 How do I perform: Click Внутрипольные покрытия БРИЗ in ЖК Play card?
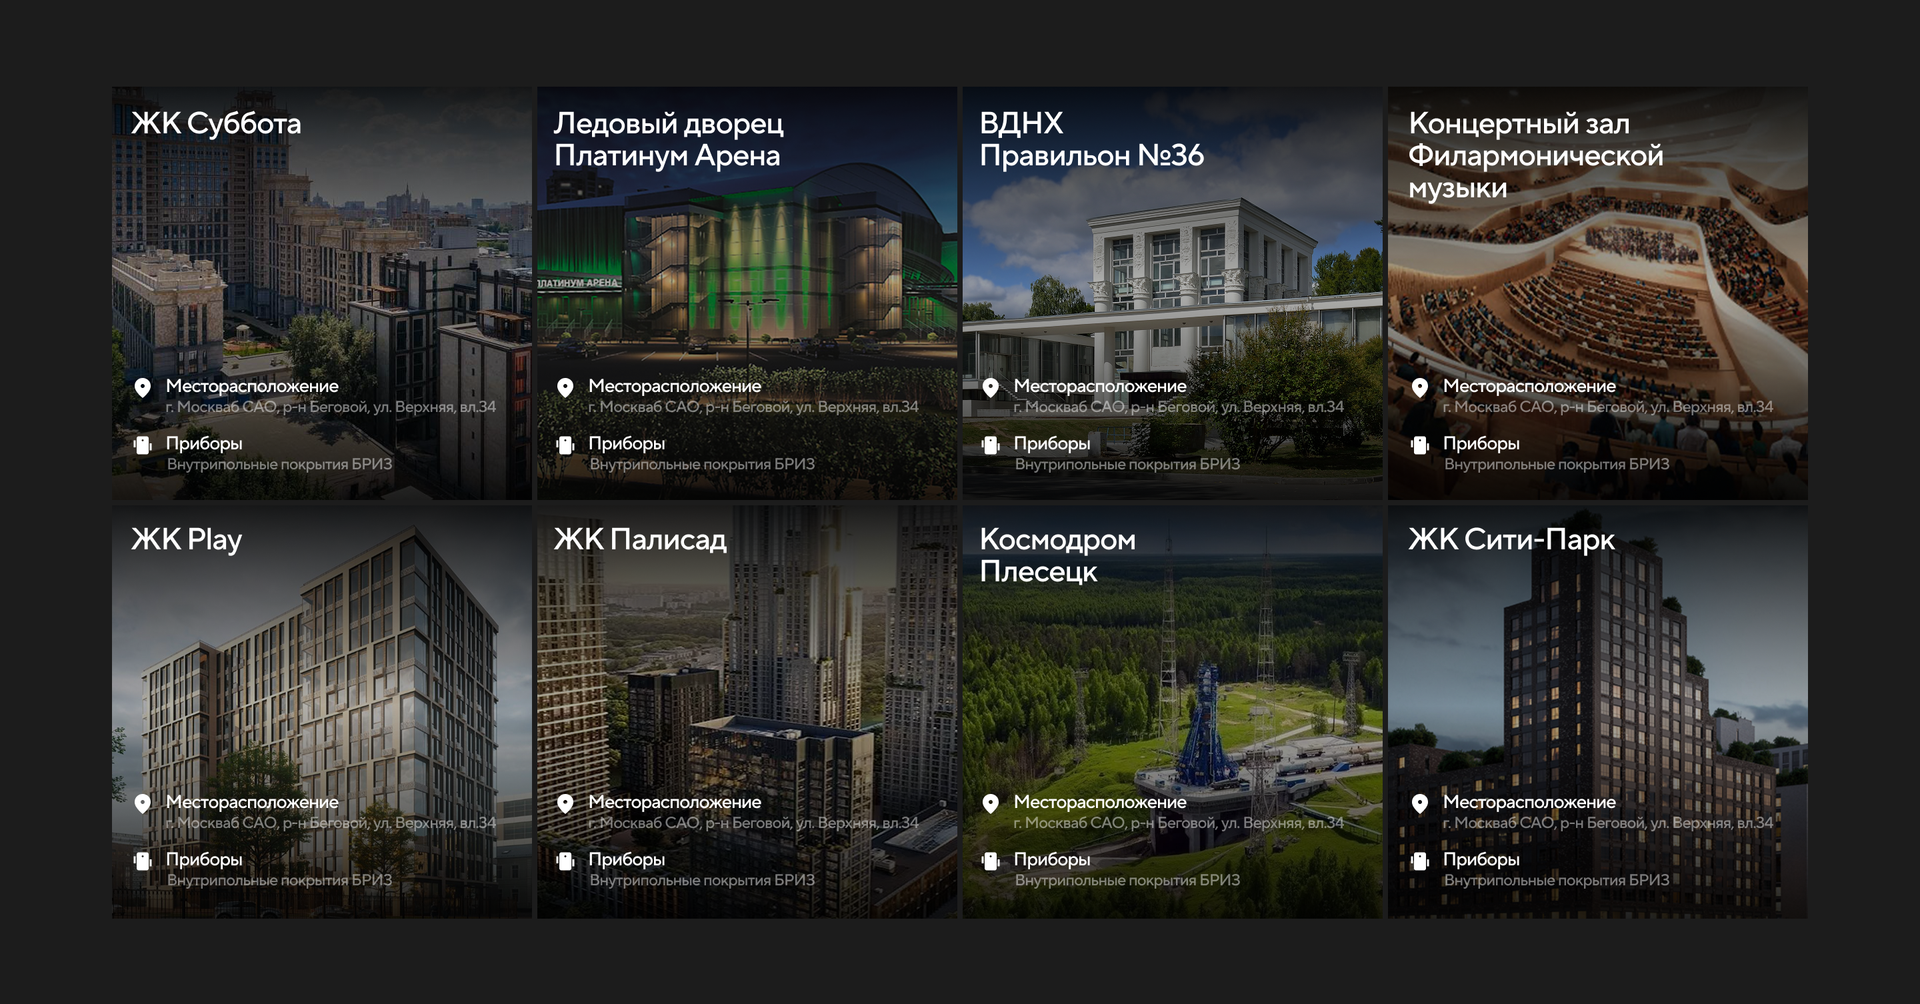[279, 880]
